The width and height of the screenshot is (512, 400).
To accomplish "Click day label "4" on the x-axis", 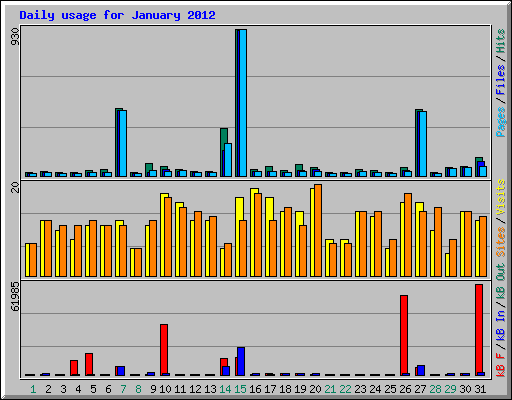I will [78, 389].
